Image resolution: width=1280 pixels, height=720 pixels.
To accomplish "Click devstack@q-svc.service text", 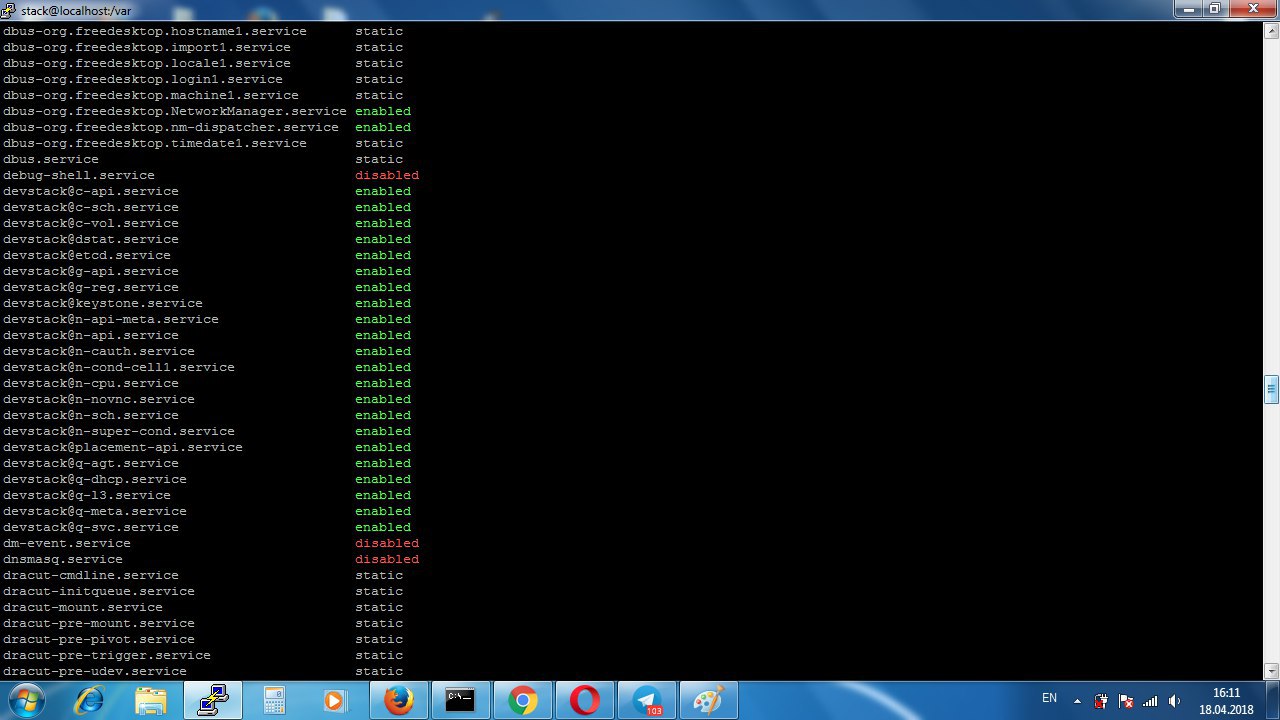I will tap(91, 527).
